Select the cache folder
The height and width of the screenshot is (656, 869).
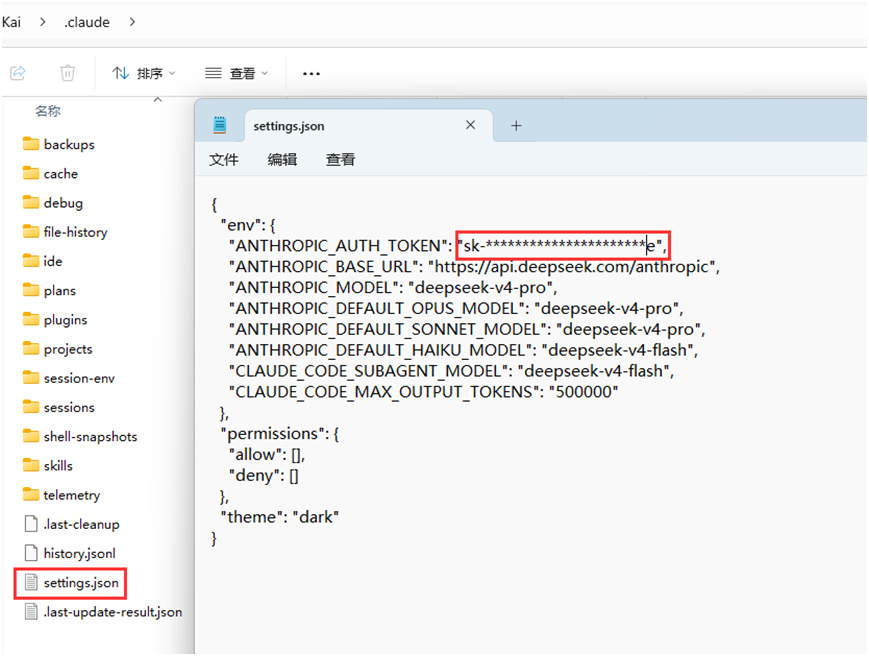click(x=50, y=173)
